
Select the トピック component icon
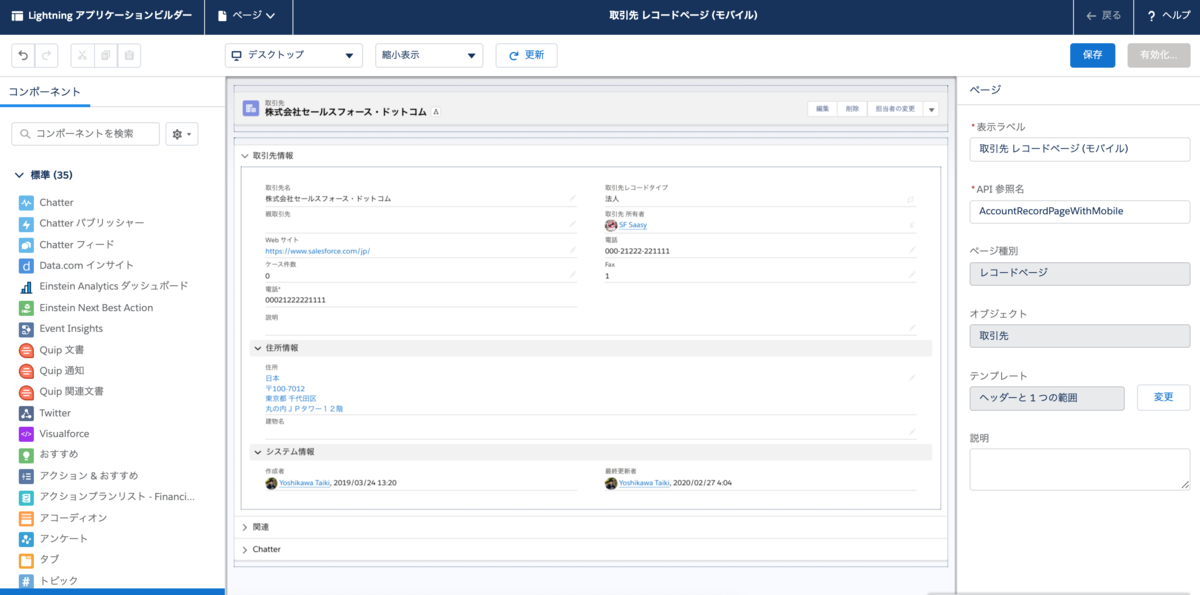pyautogui.click(x=27, y=580)
